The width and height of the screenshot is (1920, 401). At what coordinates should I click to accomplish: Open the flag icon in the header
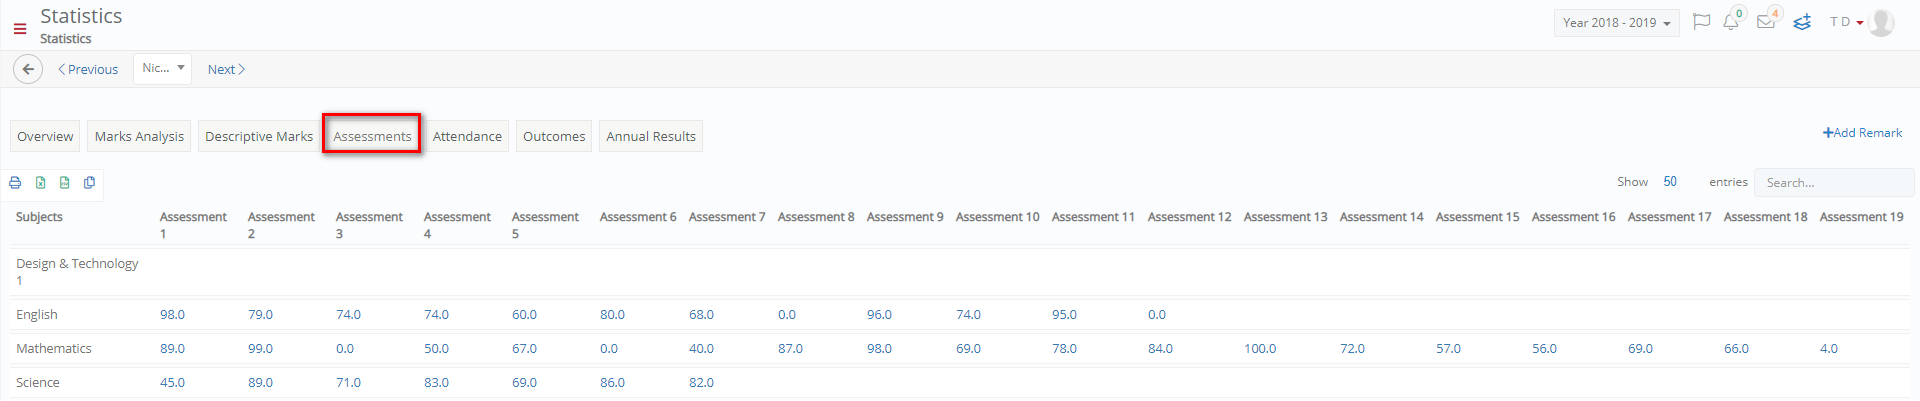click(x=1701, y=22)
